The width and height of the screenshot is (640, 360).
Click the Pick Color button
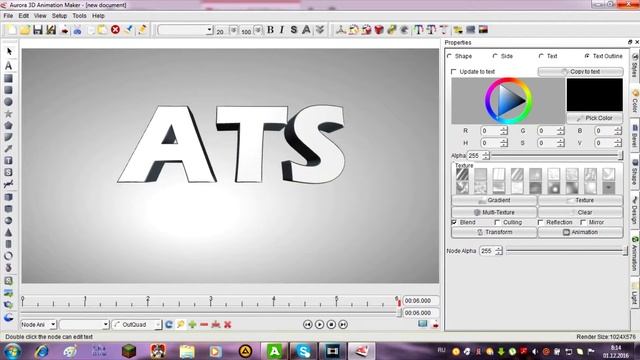594,118
